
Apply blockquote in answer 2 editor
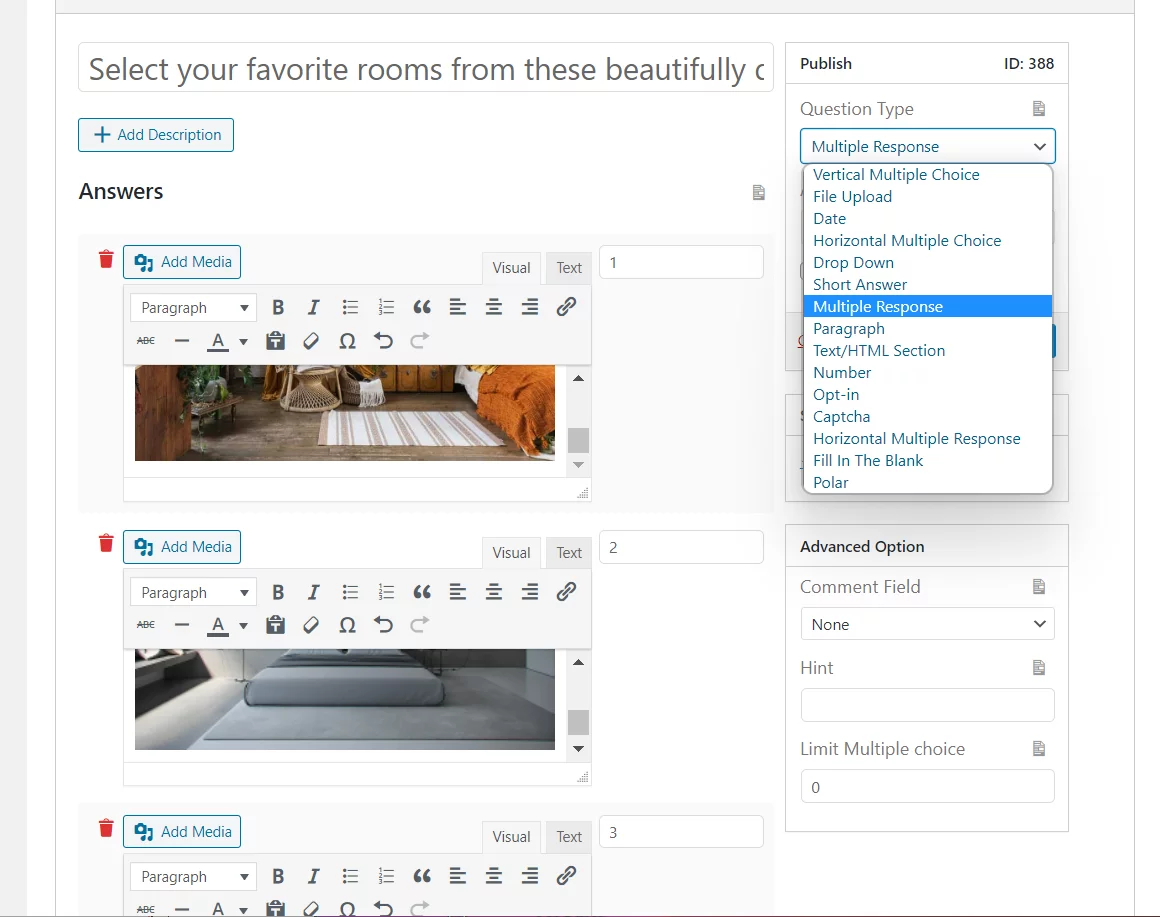coord(422,592)
